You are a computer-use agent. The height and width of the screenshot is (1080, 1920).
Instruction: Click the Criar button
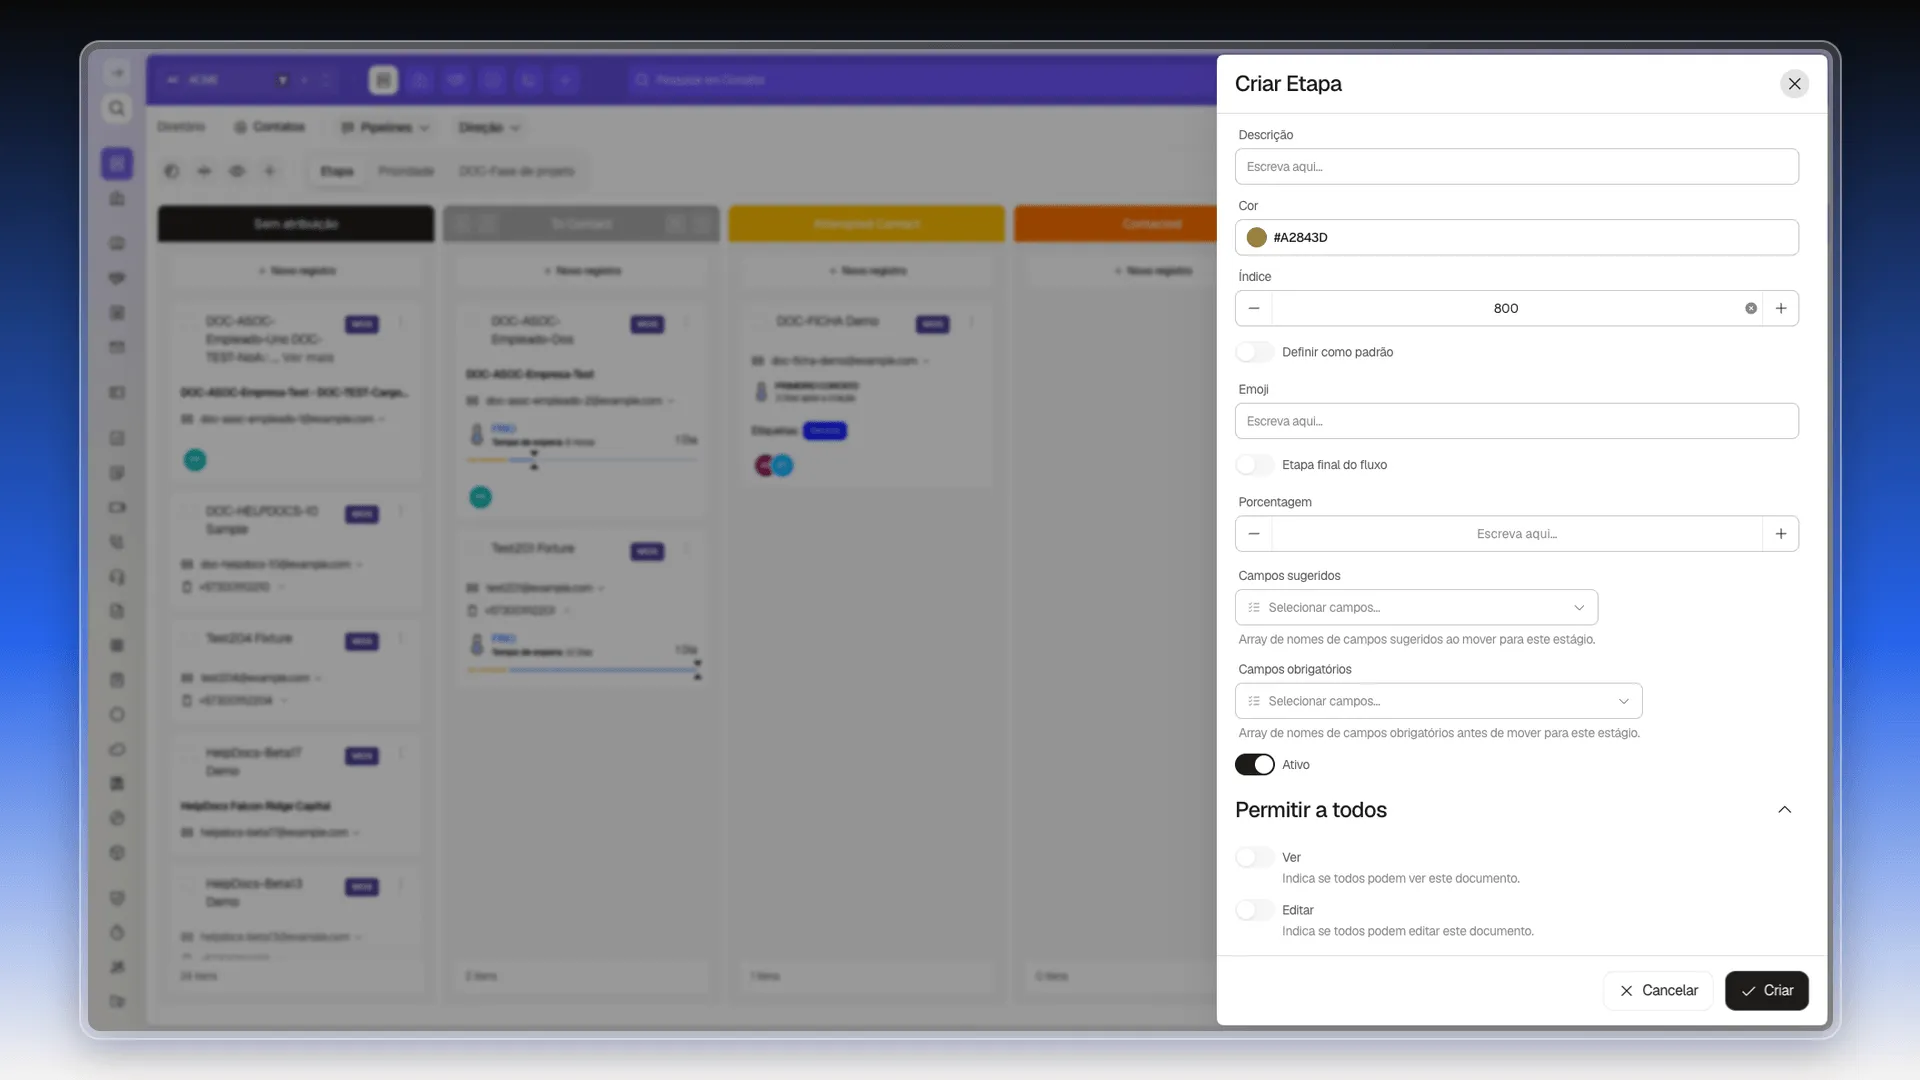1767,991
